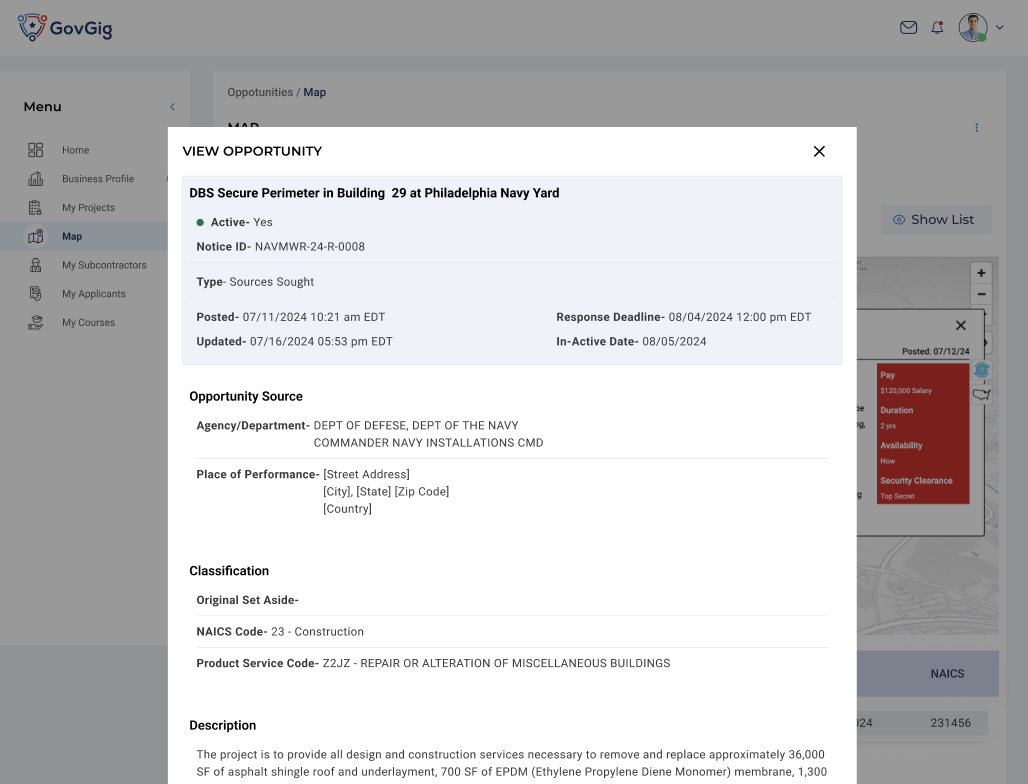
Task: Open the My Courses icon
Action: point(36,323)
